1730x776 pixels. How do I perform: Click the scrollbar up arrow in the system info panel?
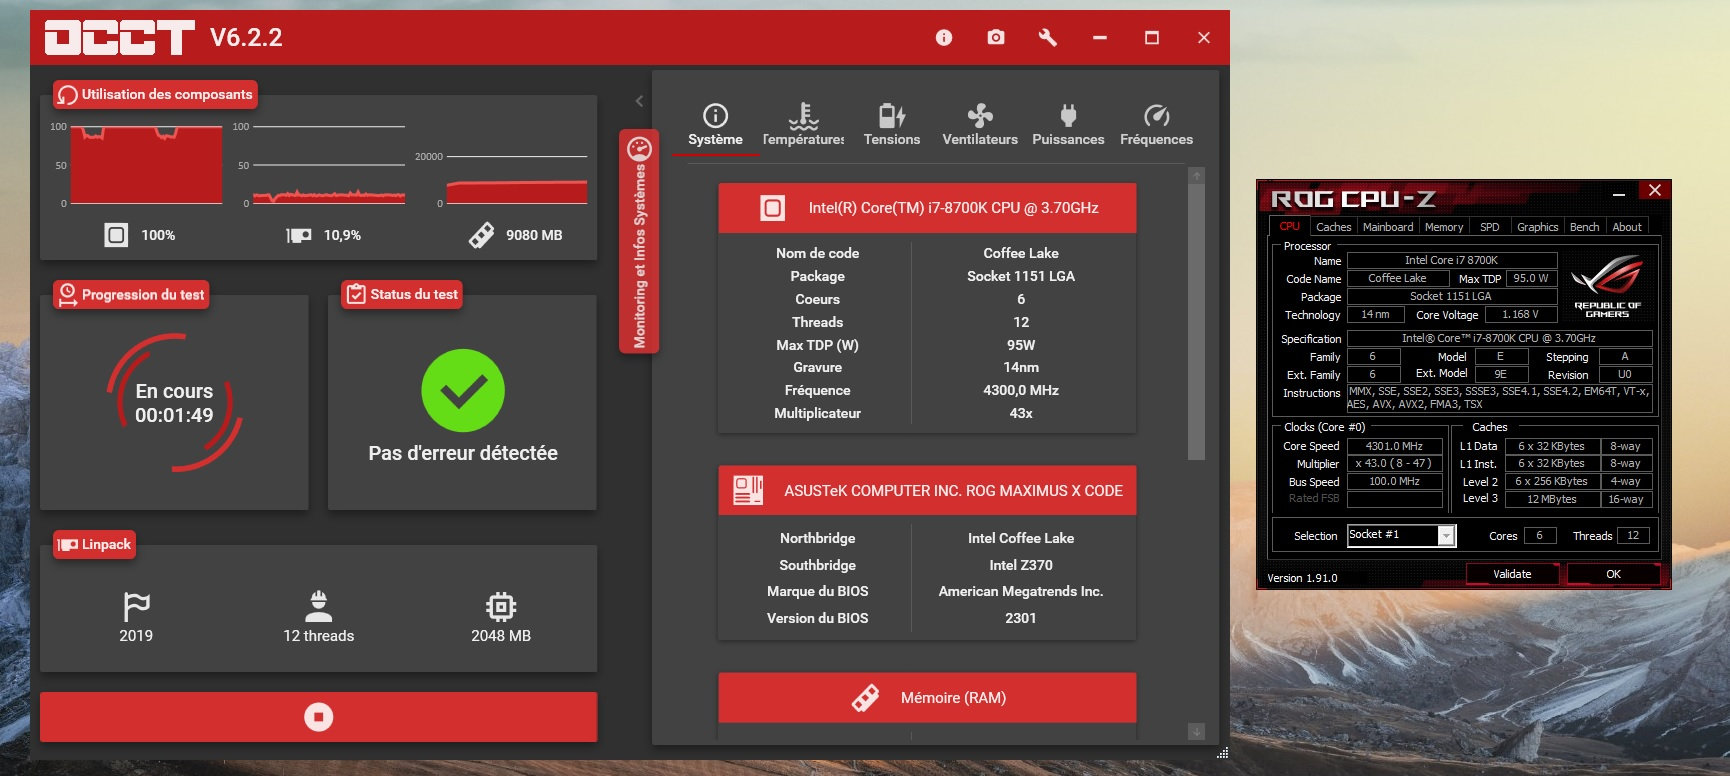point(1196,176)
